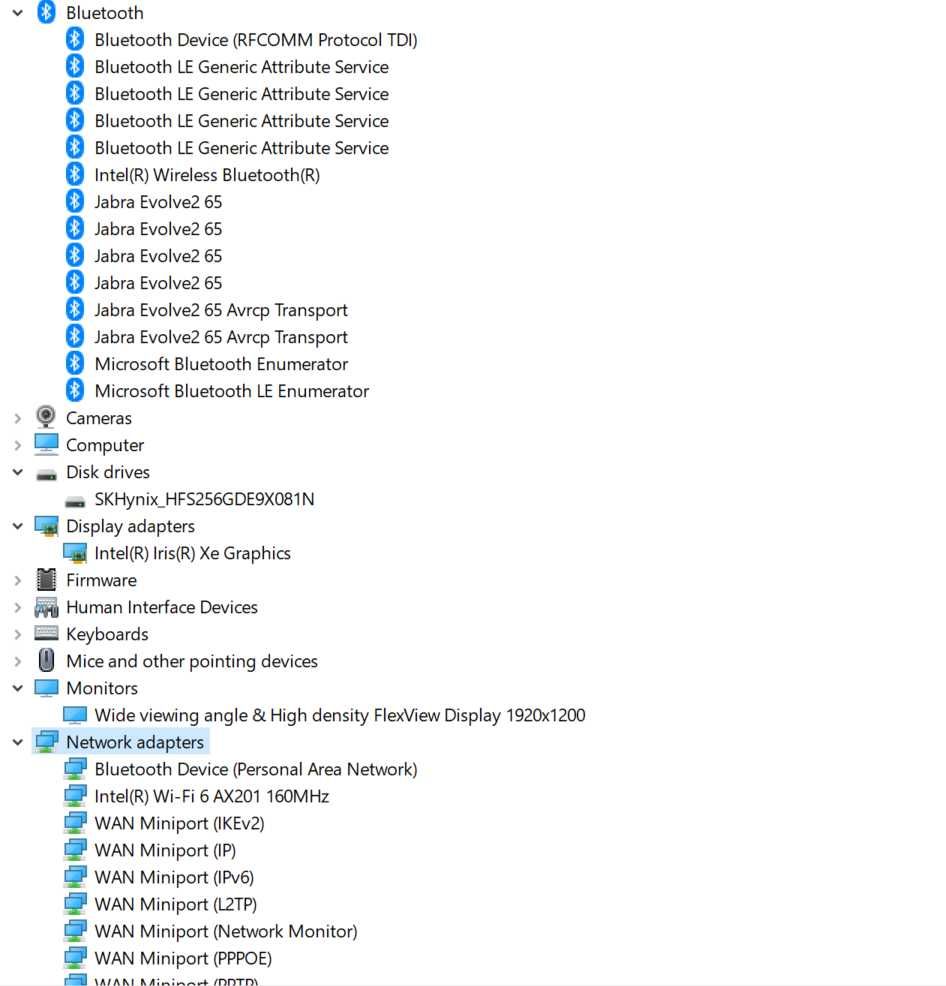Click the Human Interface Devices icon
The width and height of the screenshot is (946, 986).
[x=46, y=607]
